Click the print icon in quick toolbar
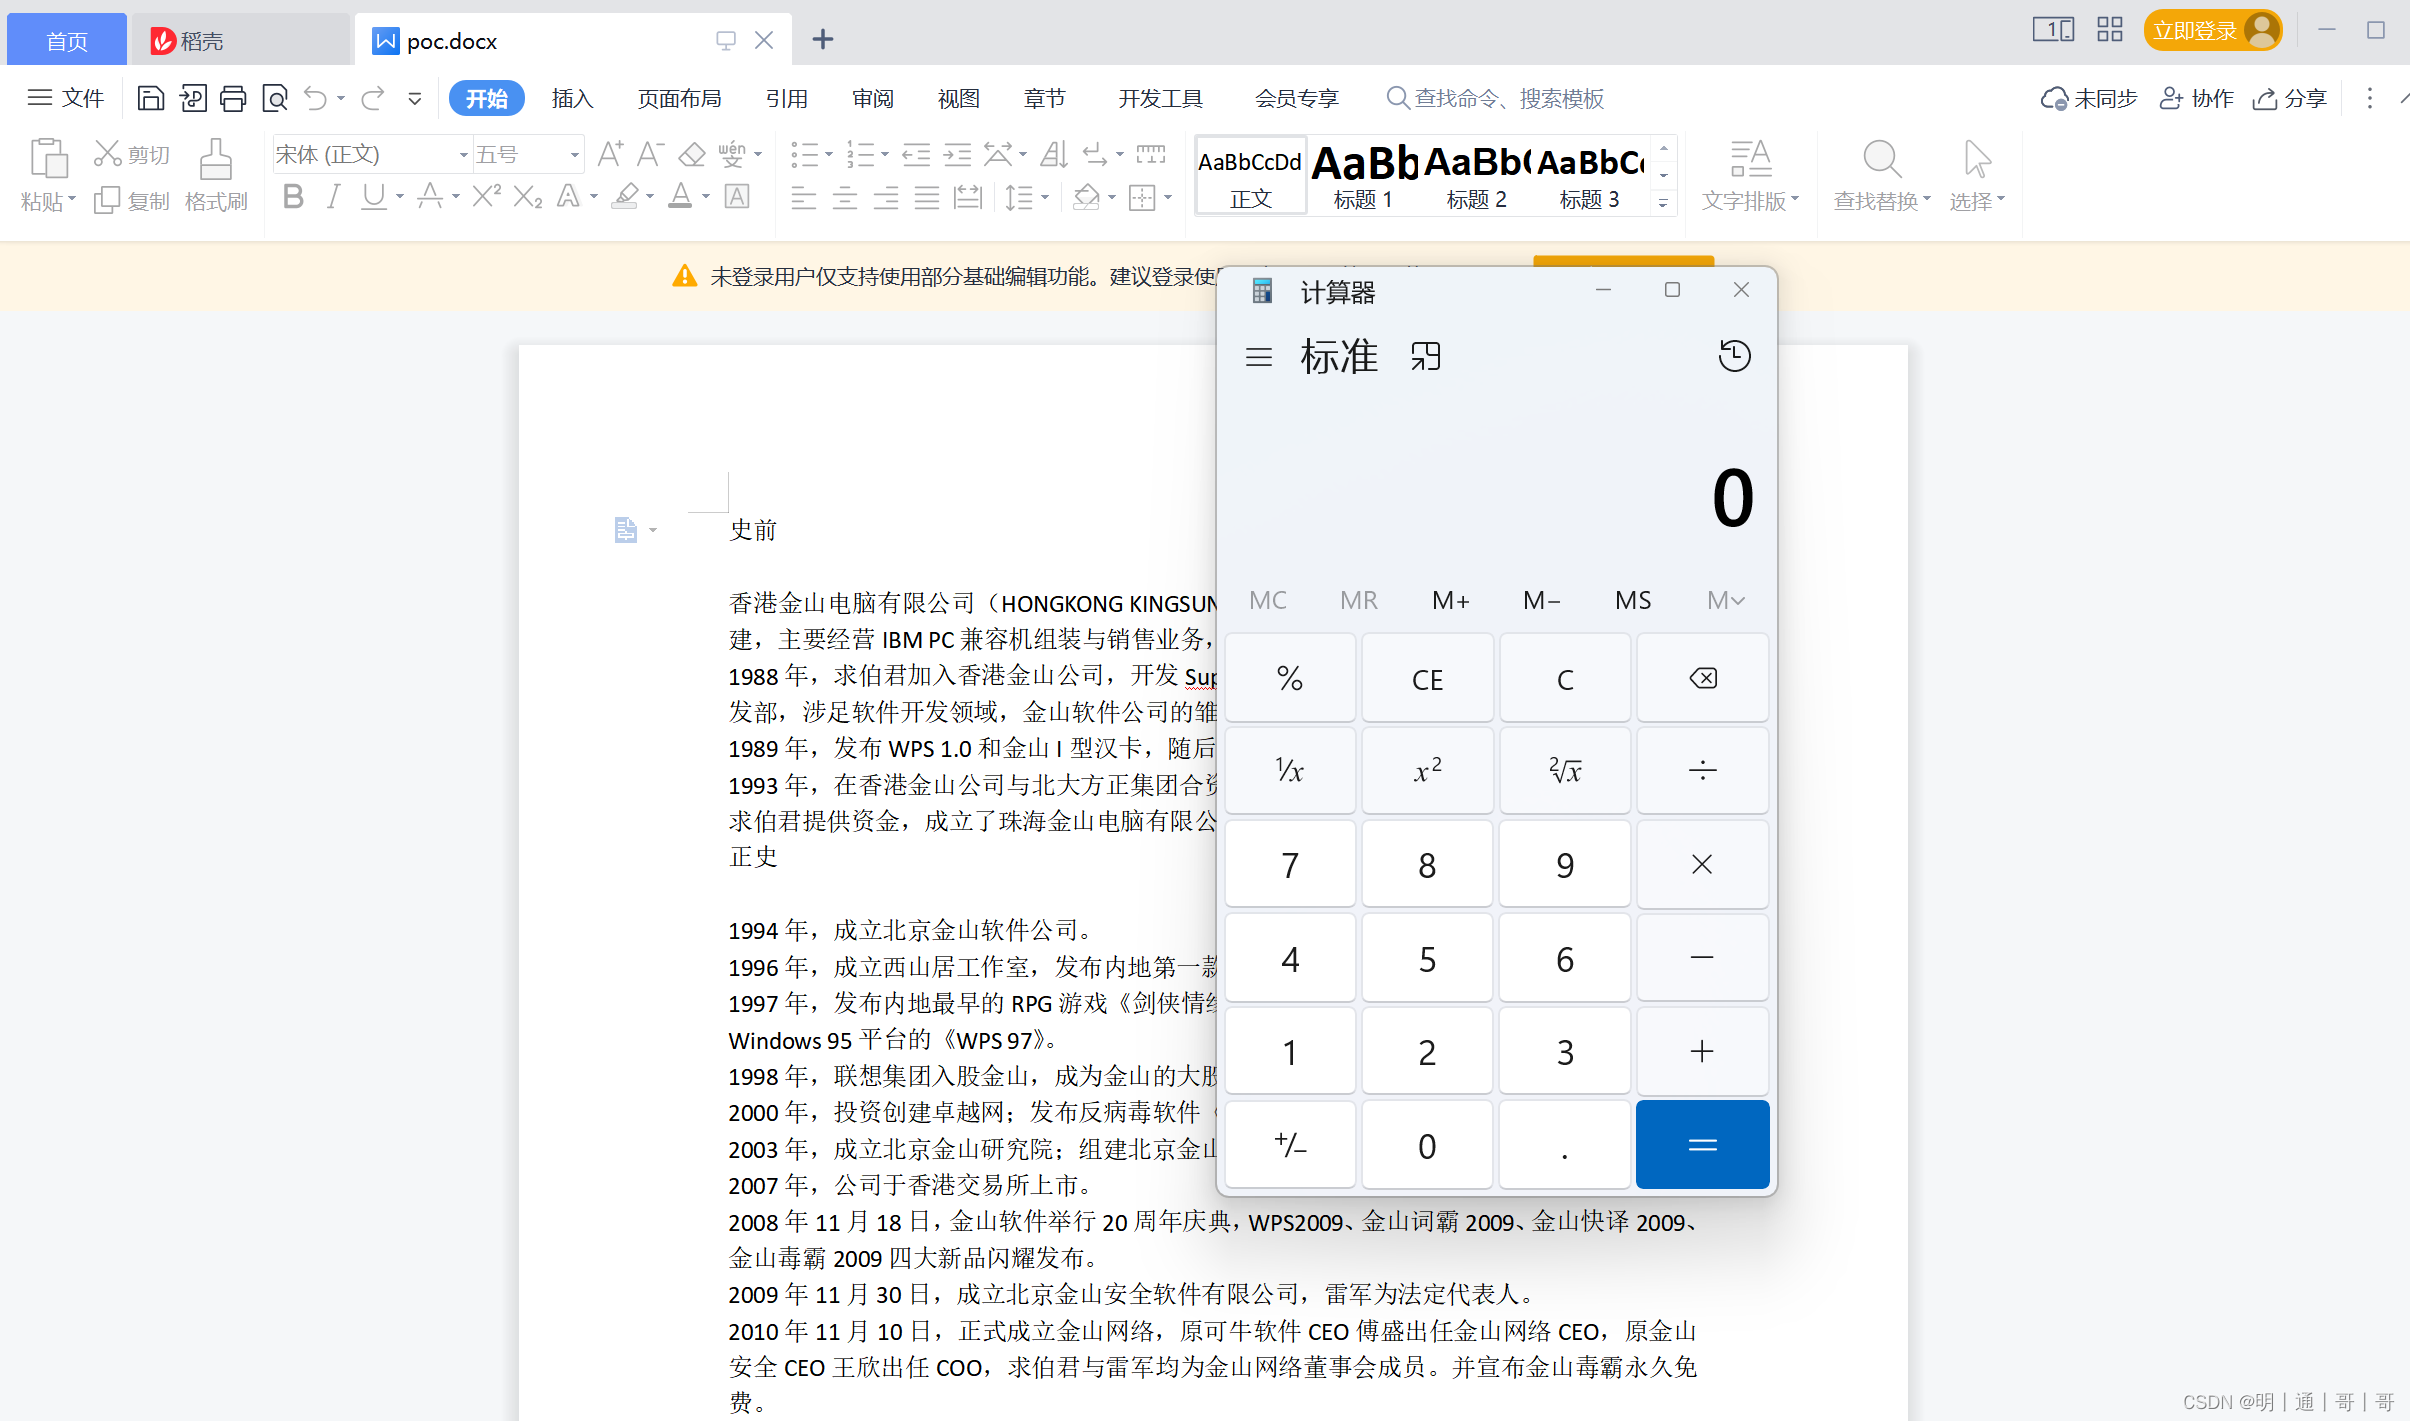Image resolution: width=2410 pixels, height=1421 pixels. coord(233,98)
